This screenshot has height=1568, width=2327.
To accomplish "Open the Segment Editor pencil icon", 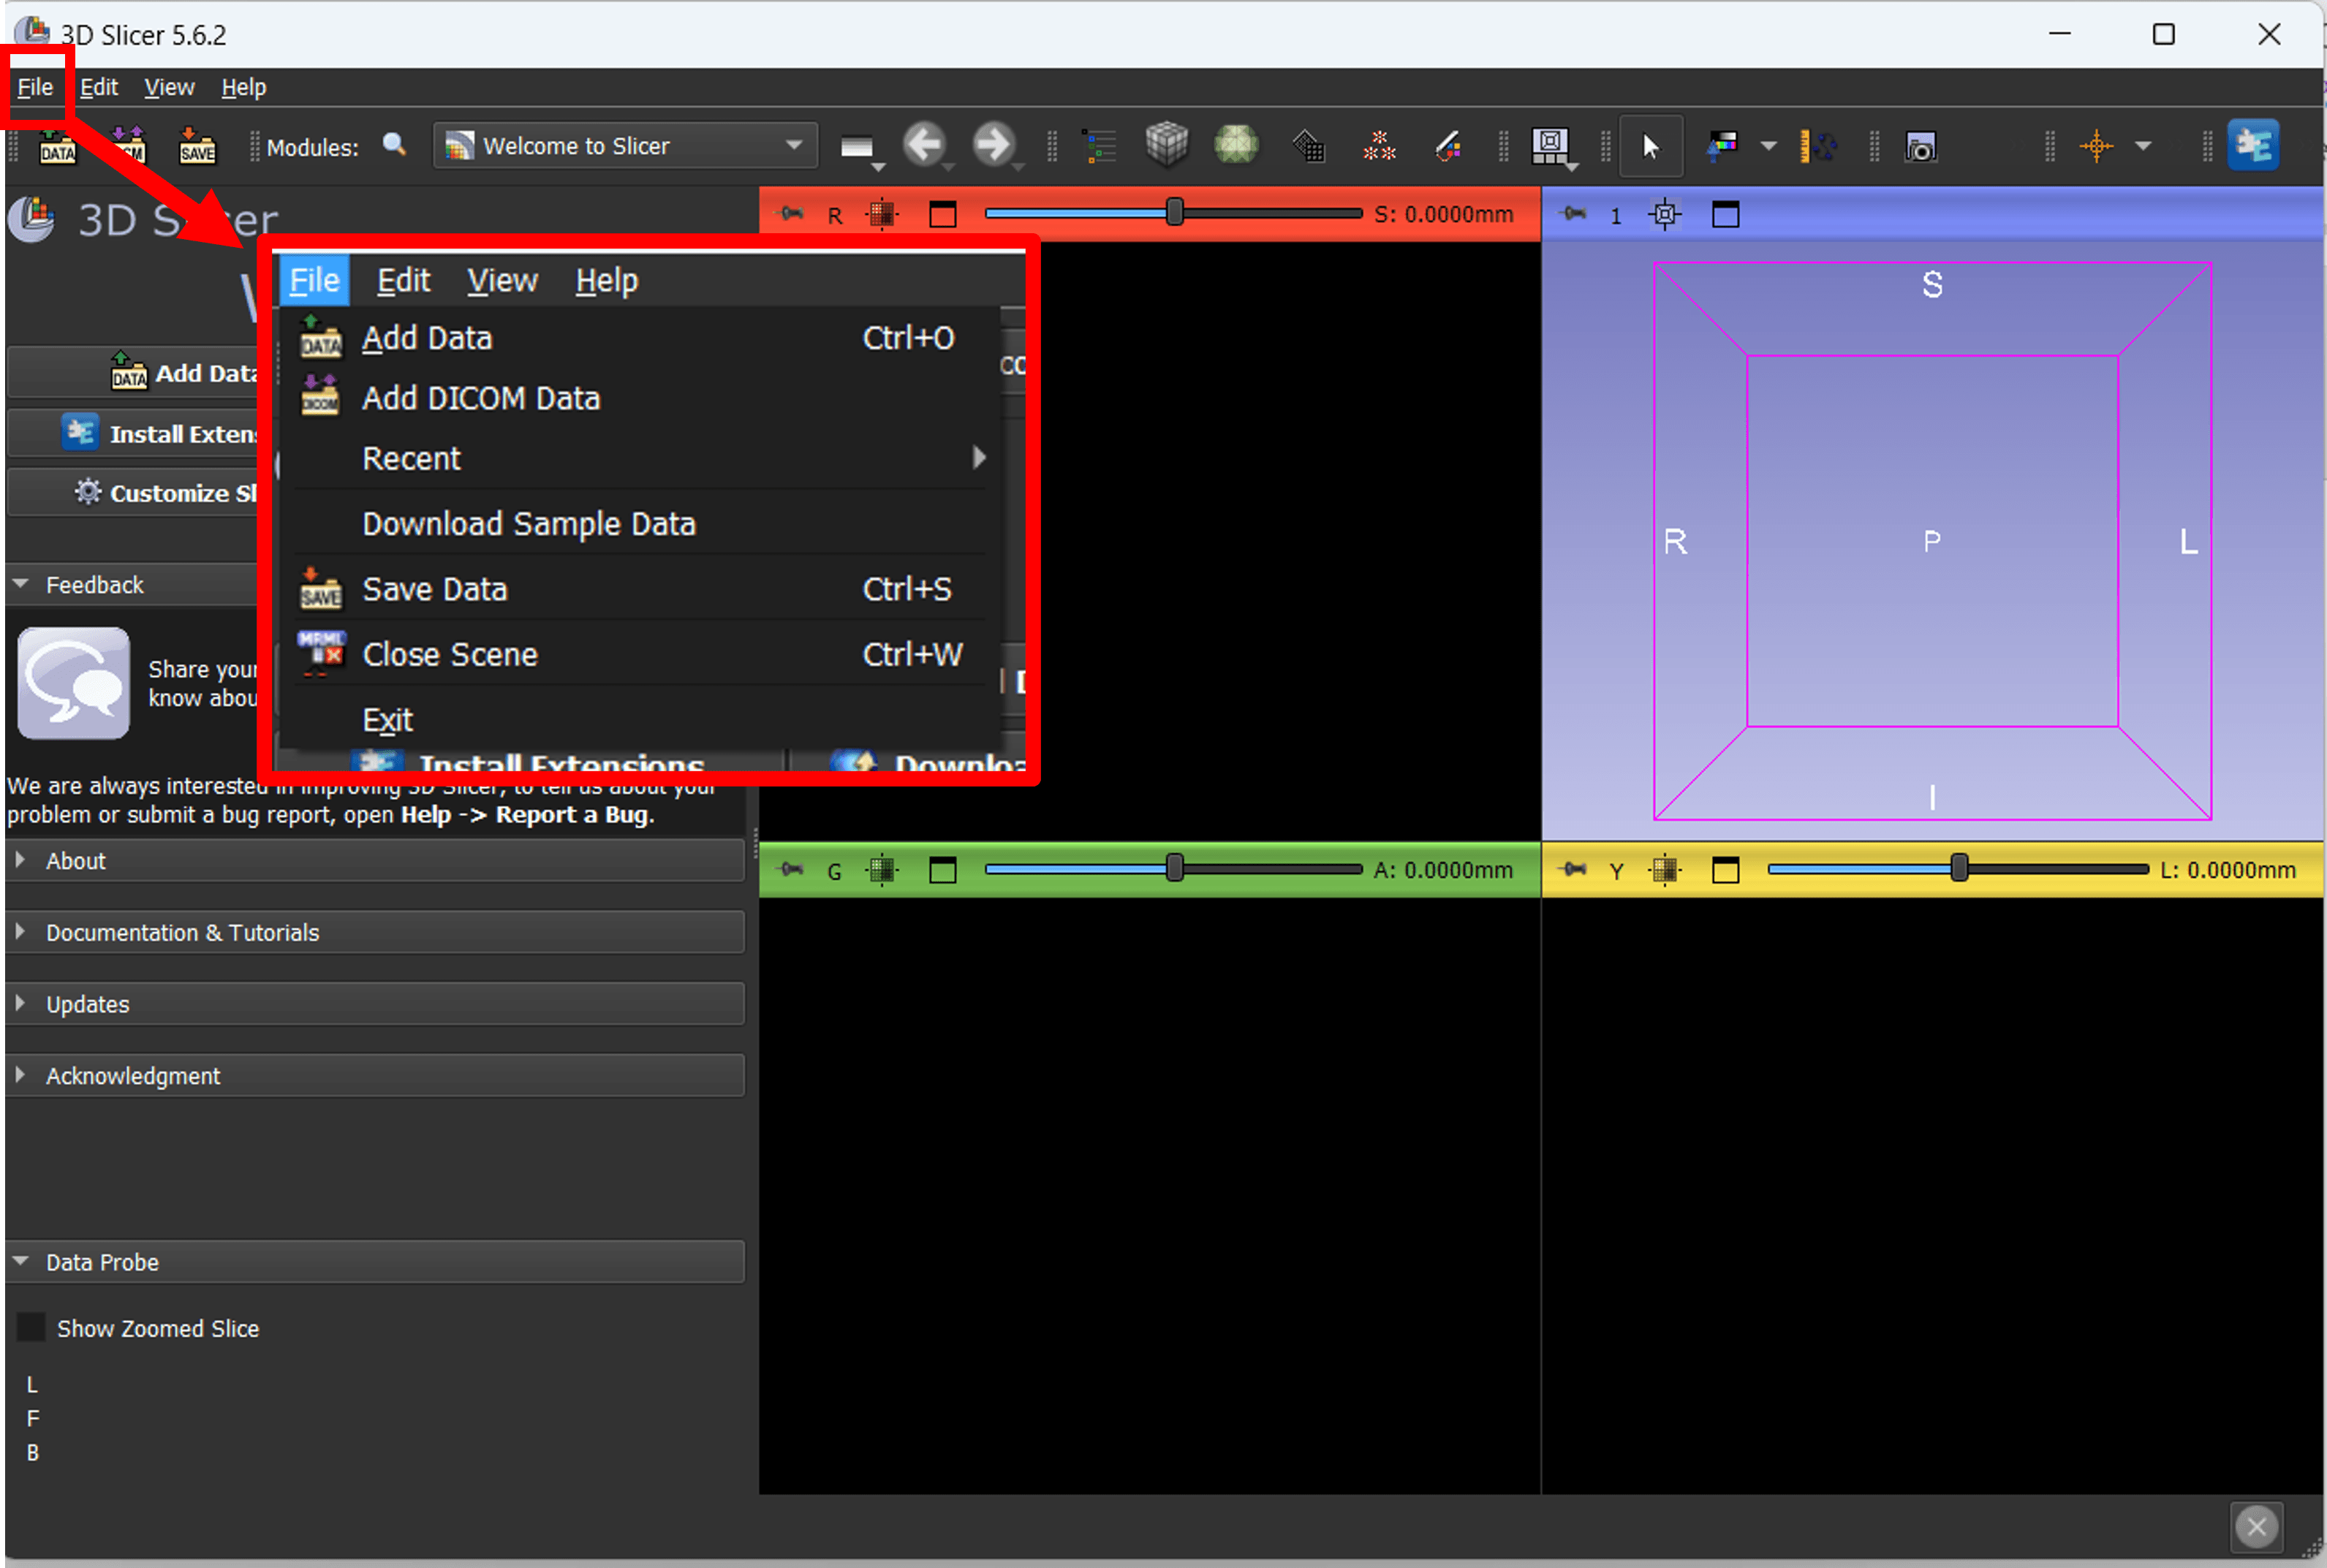I will 1449,147.
